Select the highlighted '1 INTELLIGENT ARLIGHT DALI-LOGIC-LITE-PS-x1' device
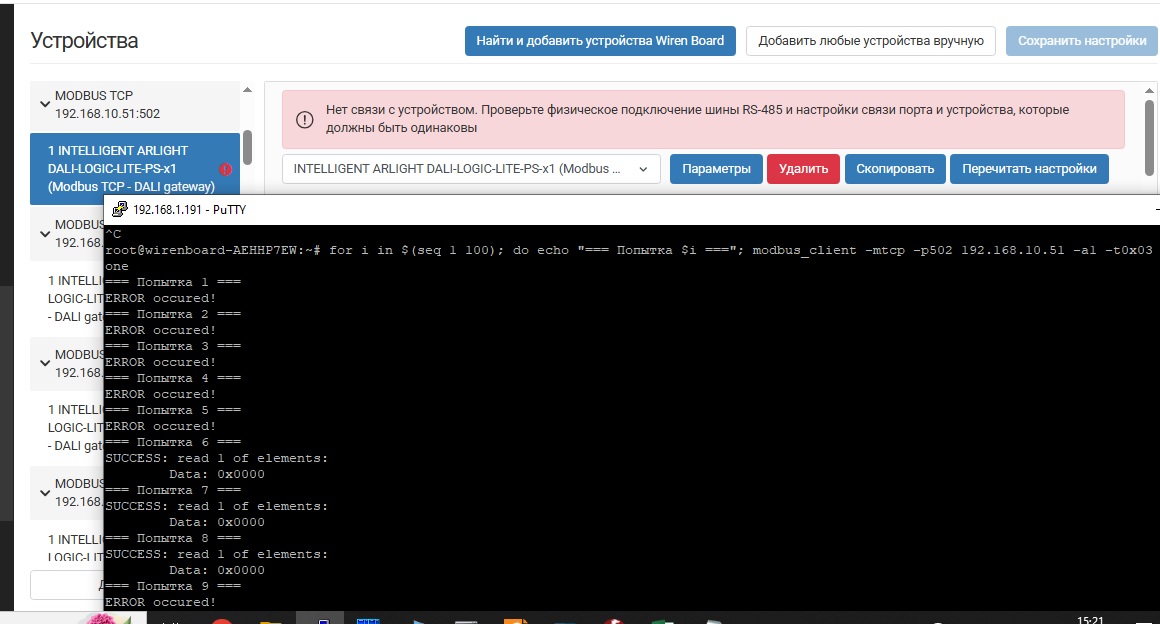Image resolution: width=1160 pixels, height=624 pixels. coord(135,169)
